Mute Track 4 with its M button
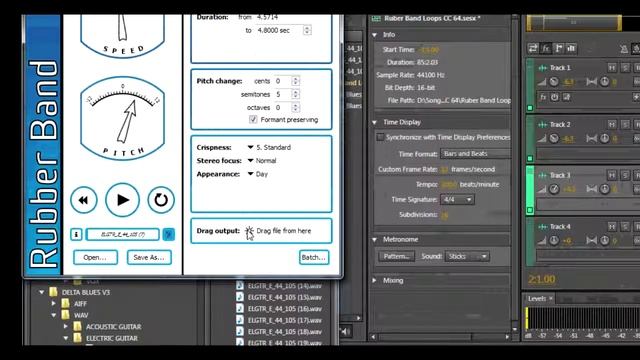The height and width of the screenshot is (360, 640). pyautogui.click(x=611, y=227)
